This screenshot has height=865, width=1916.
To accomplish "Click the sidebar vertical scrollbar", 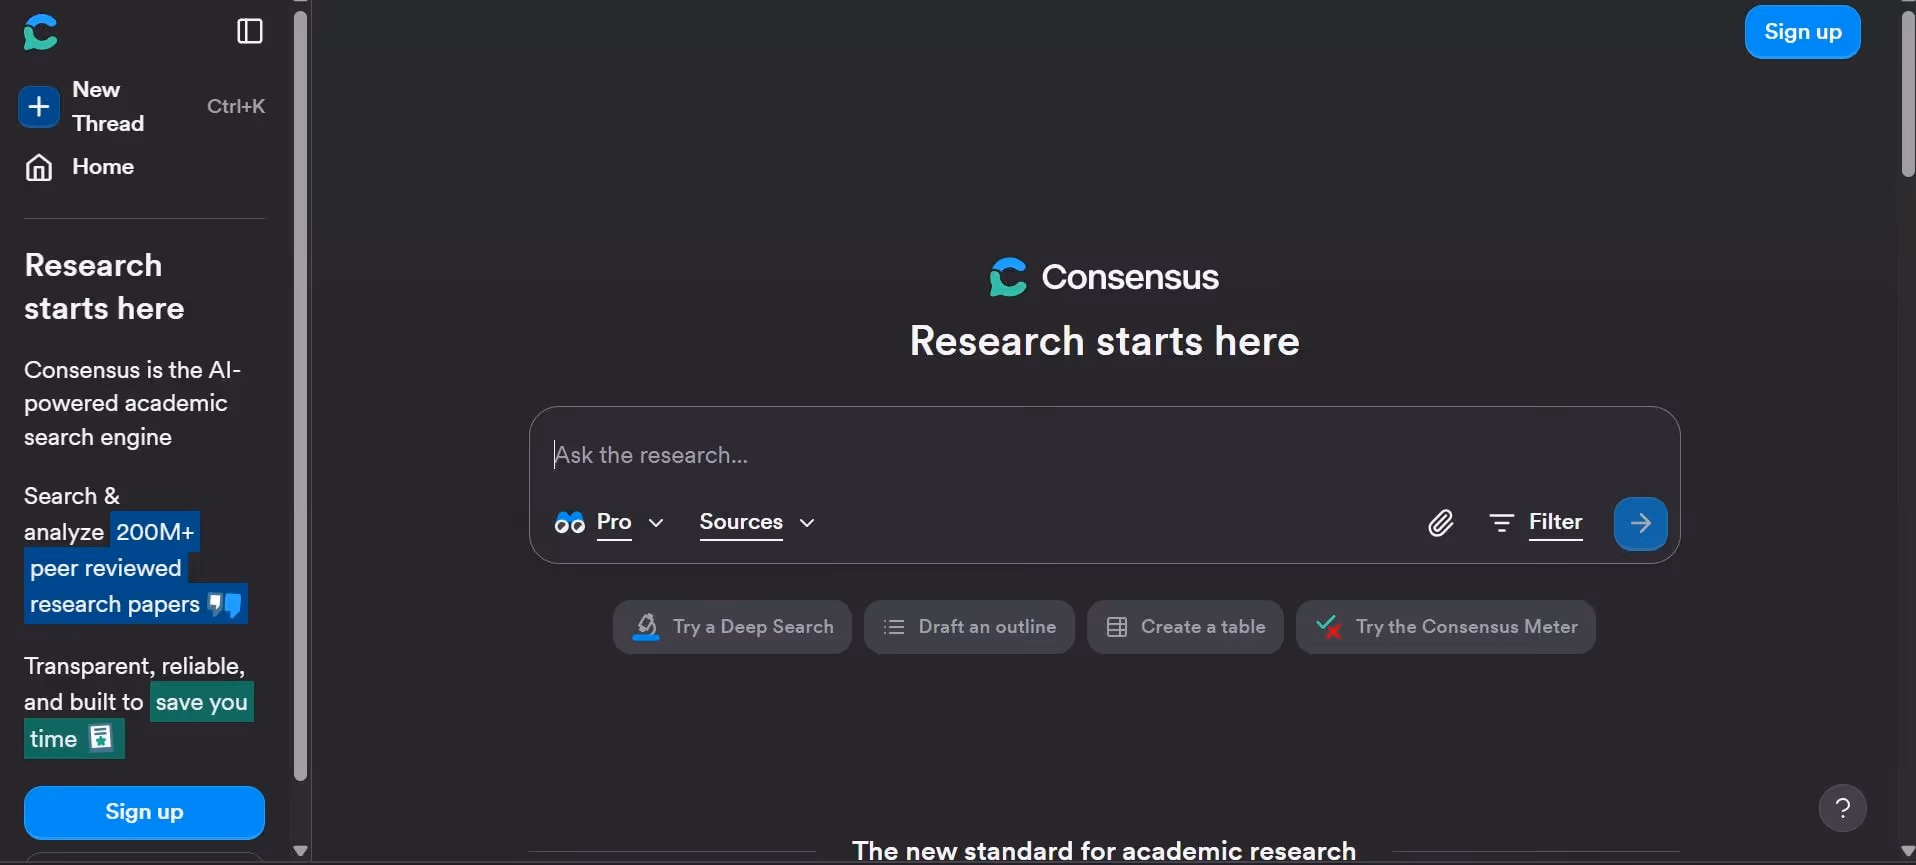I will point(300,396).
